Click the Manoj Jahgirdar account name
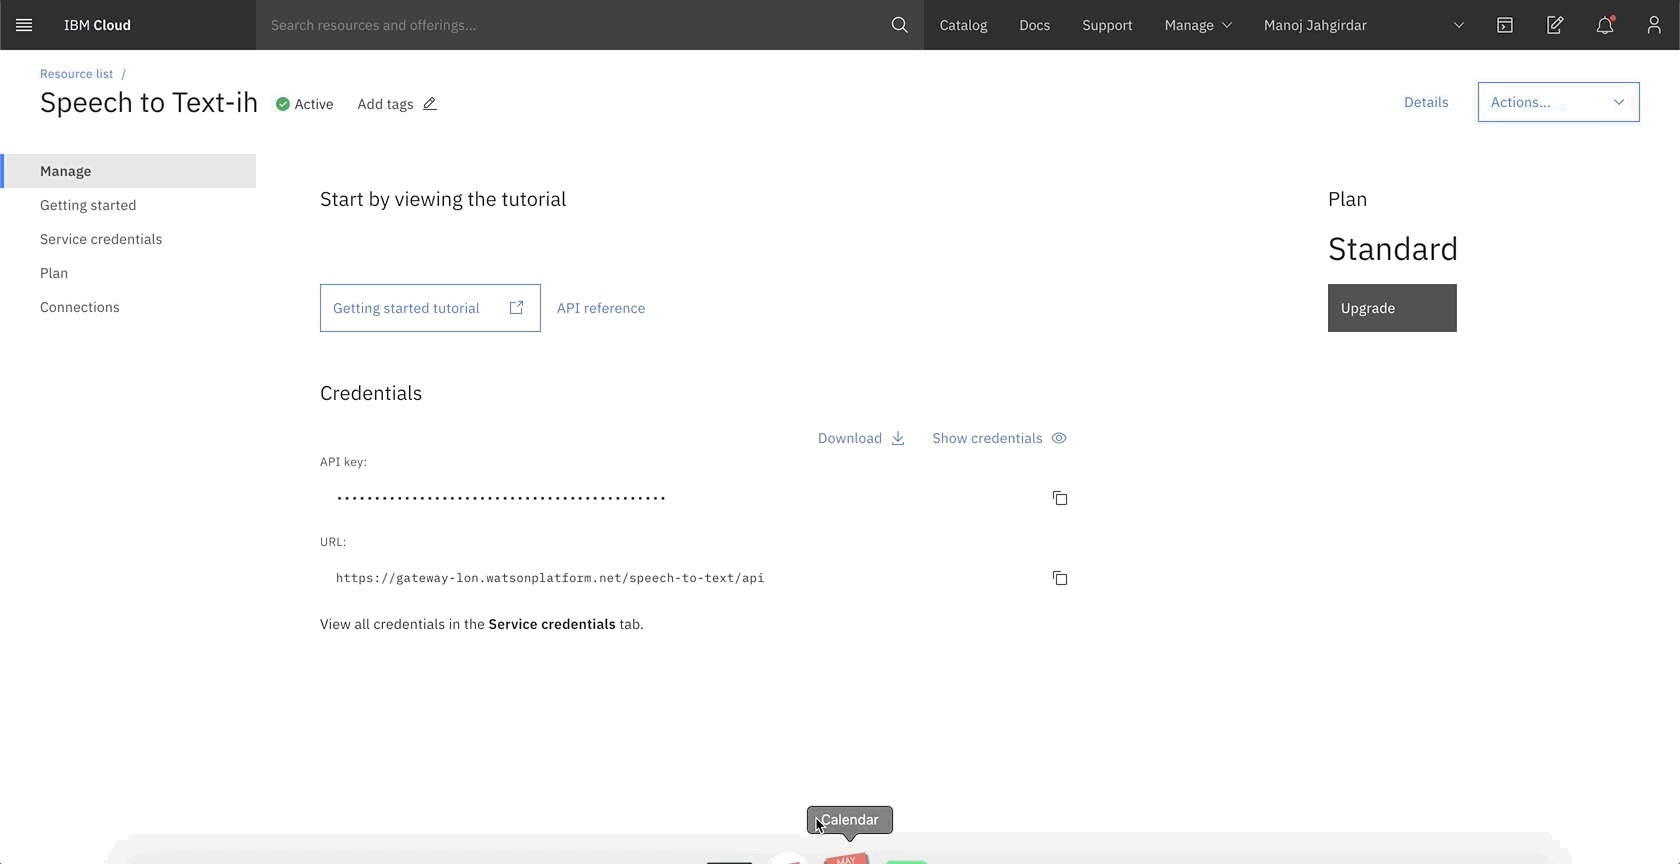The width and height of the screenshot is (1680, 864). [1315, 25]
